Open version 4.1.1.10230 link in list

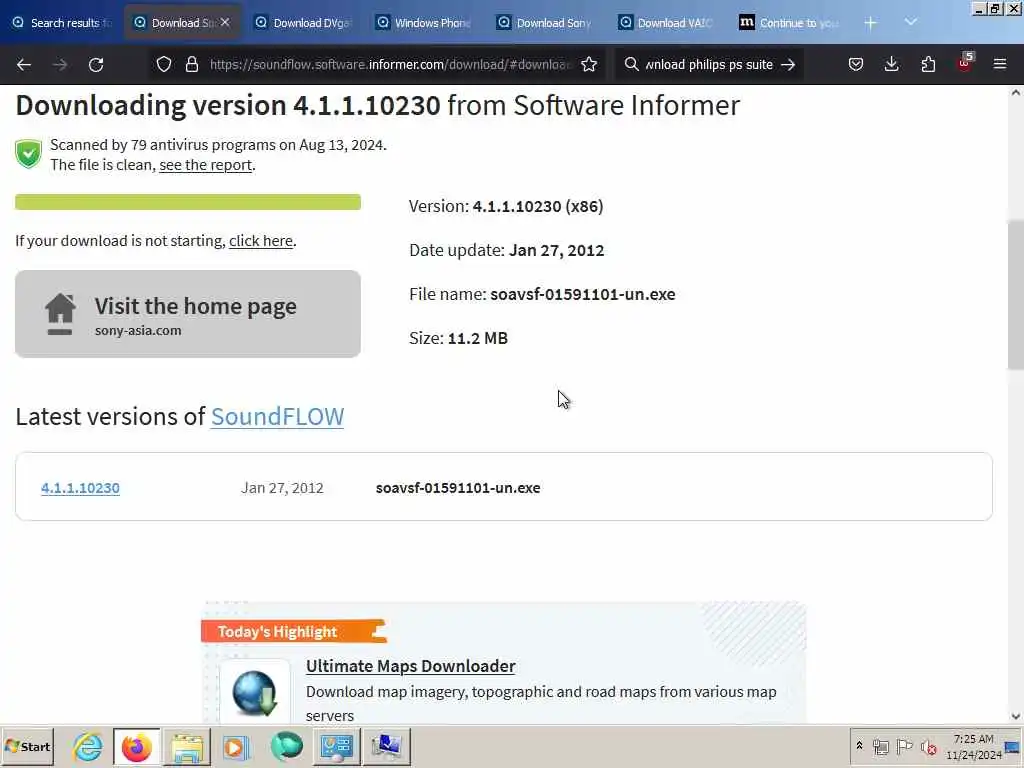tap(80, 488)
